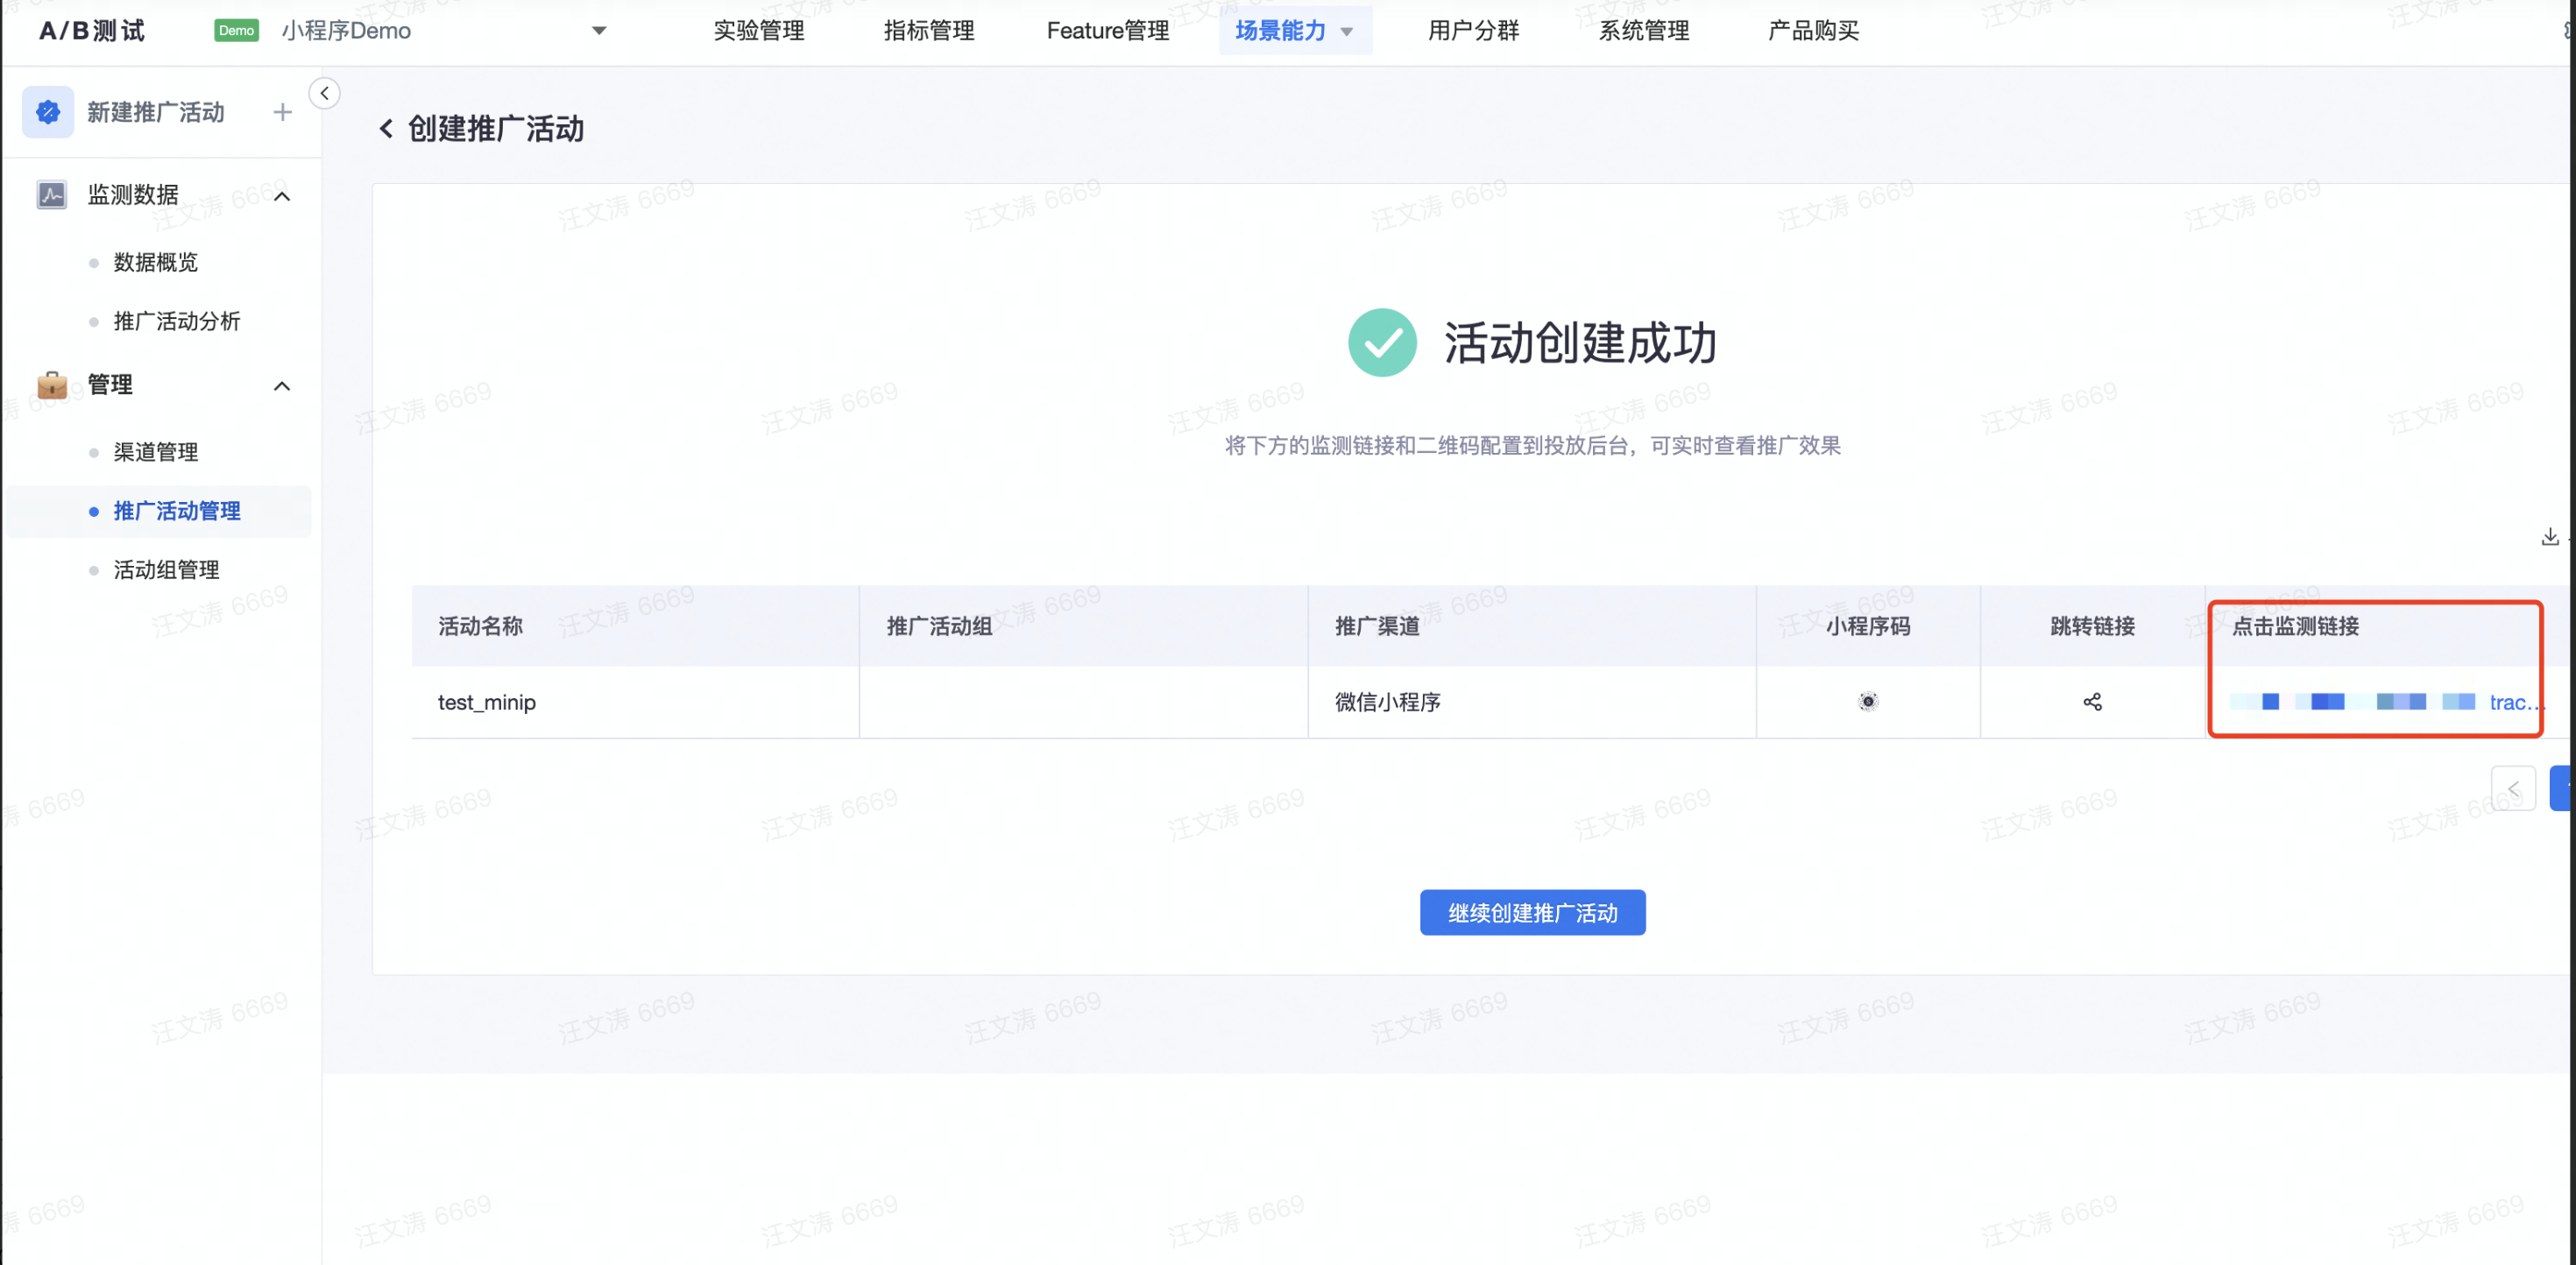Viewport: 2576px width, 1265px height.
Task: Open 数据概览 in the sidebar
Action: pos(156,262)
